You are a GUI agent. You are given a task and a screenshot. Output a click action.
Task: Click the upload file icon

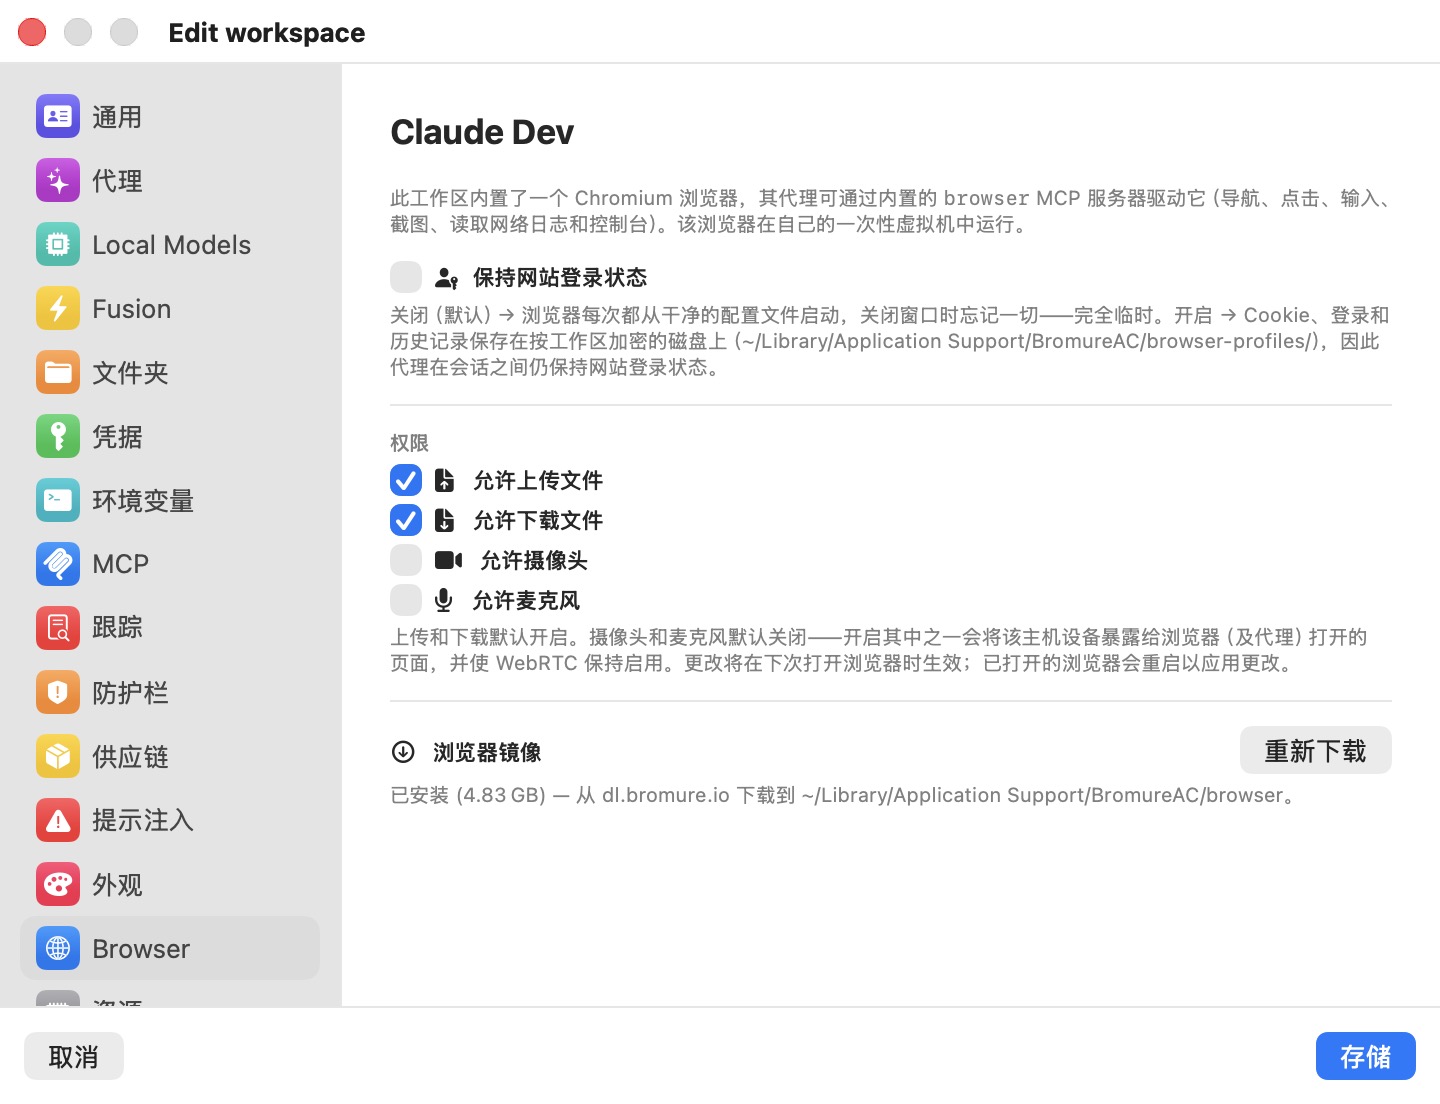[x=445, y=481]
